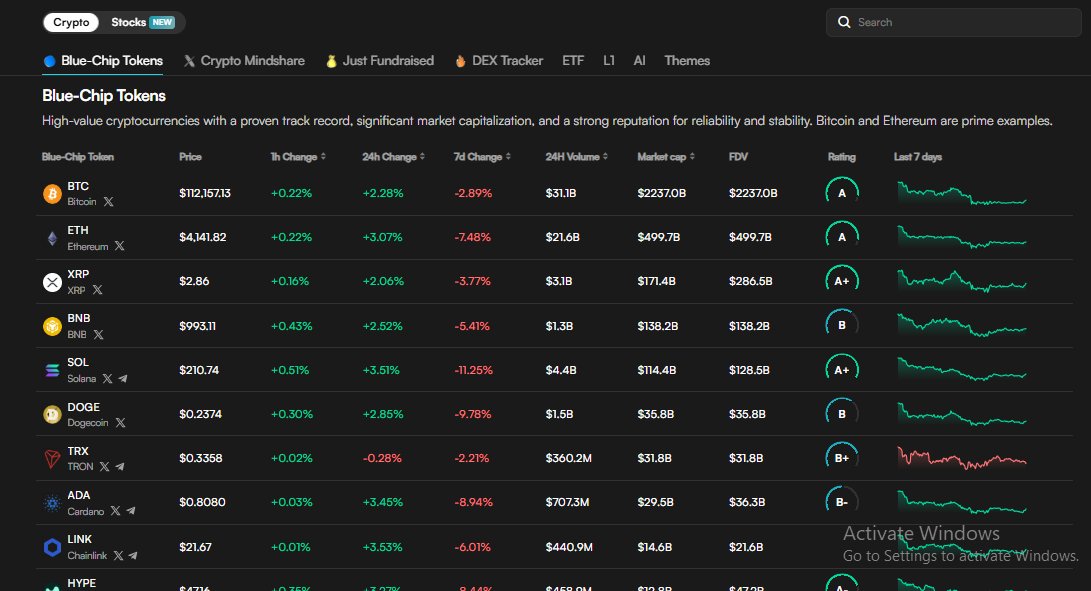Sort by 7d Change column
Screen dimensions: 1091x591
tap(482, 157)
